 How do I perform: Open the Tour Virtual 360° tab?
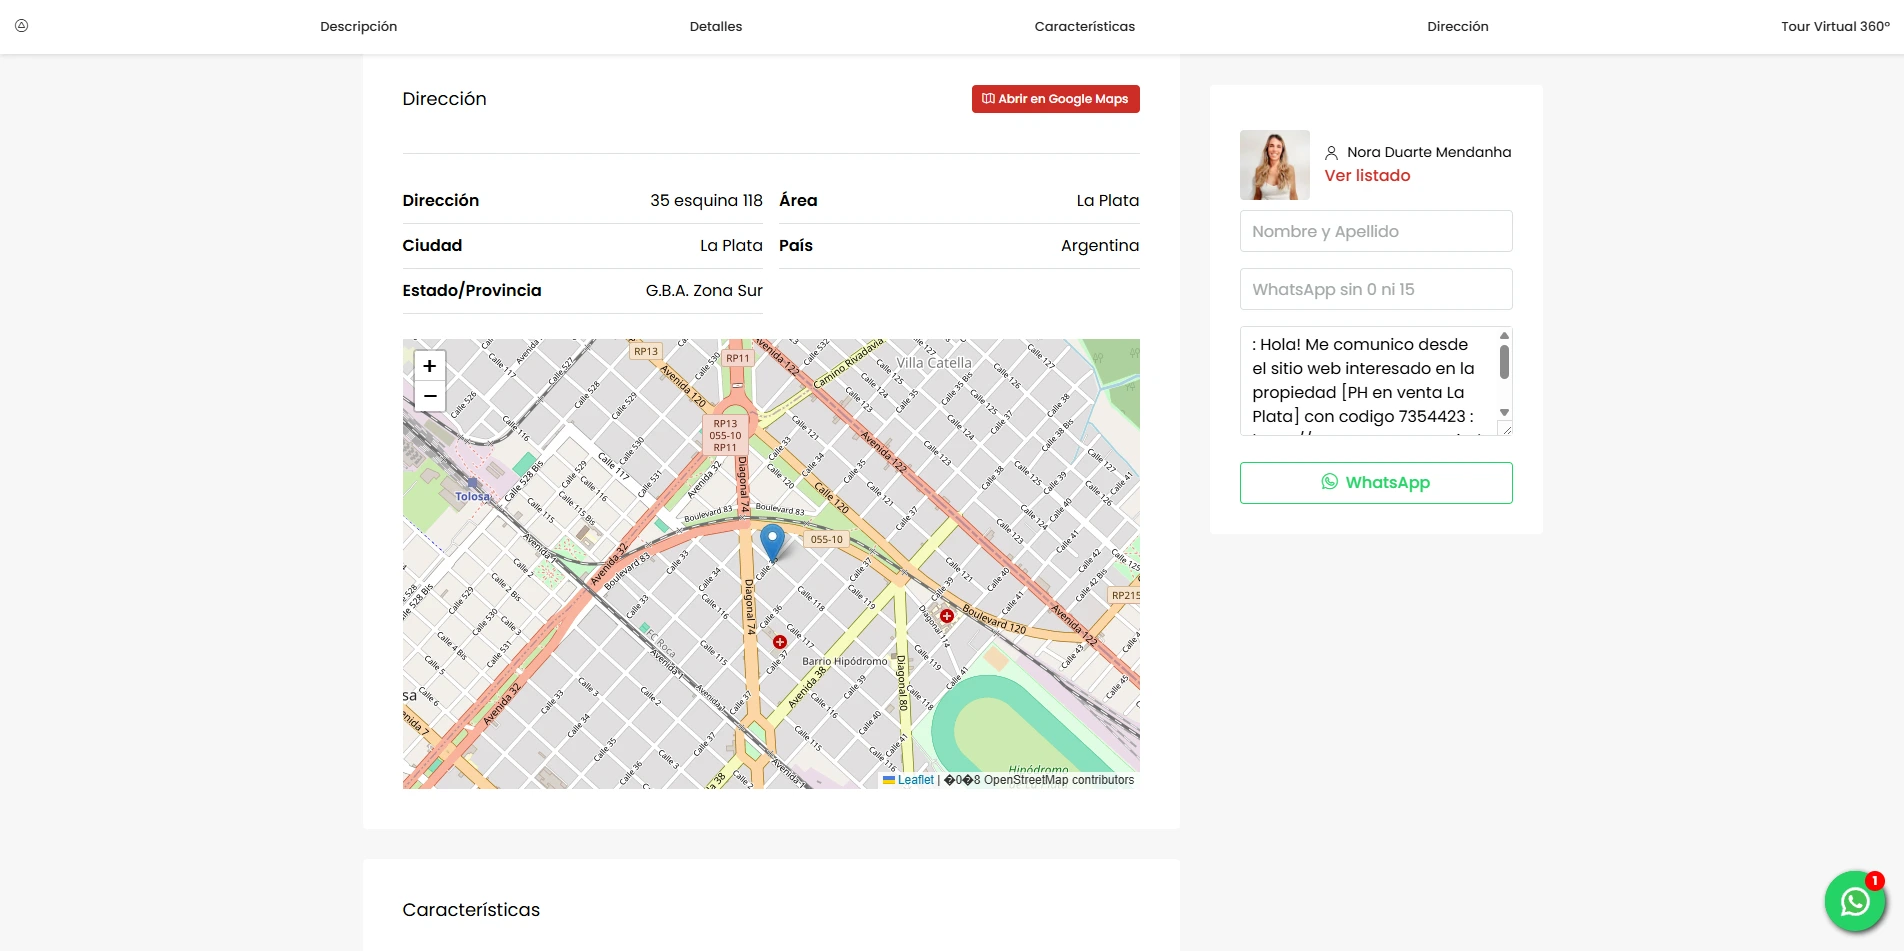click(x=1834, y=27)
